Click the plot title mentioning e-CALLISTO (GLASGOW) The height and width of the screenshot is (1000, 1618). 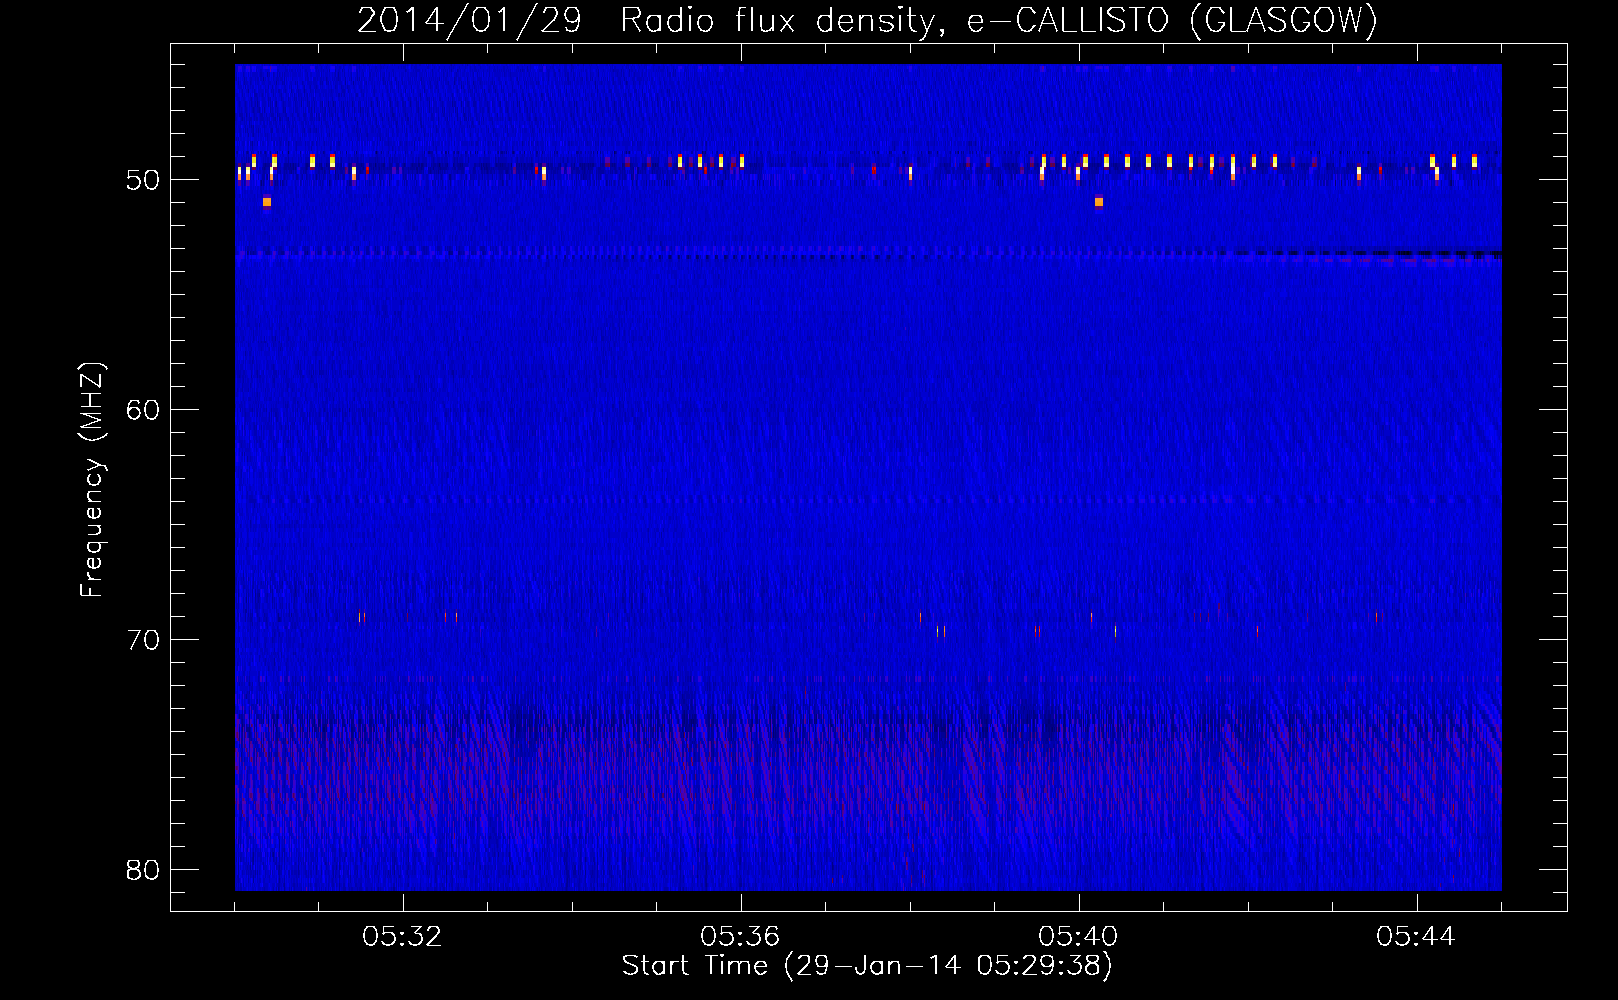tap(867, 20)
